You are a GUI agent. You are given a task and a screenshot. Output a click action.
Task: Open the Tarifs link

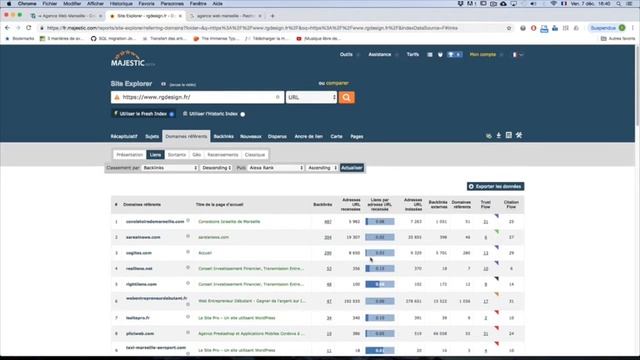413,54
